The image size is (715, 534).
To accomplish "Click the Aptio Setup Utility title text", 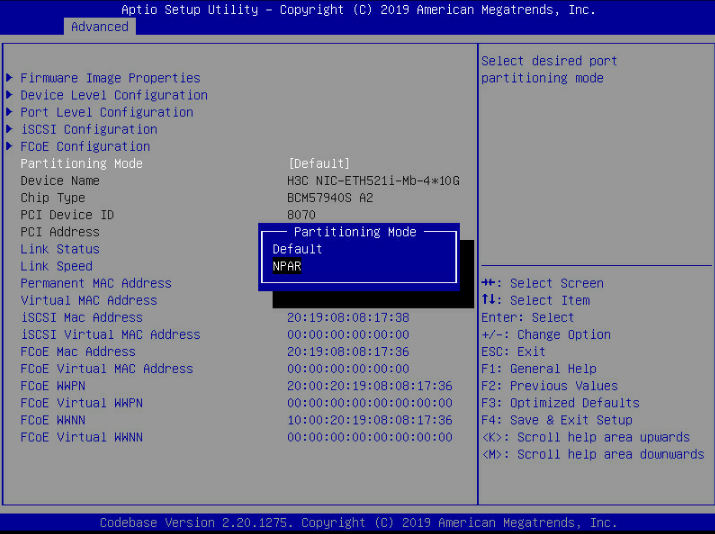I will point(358,10).
